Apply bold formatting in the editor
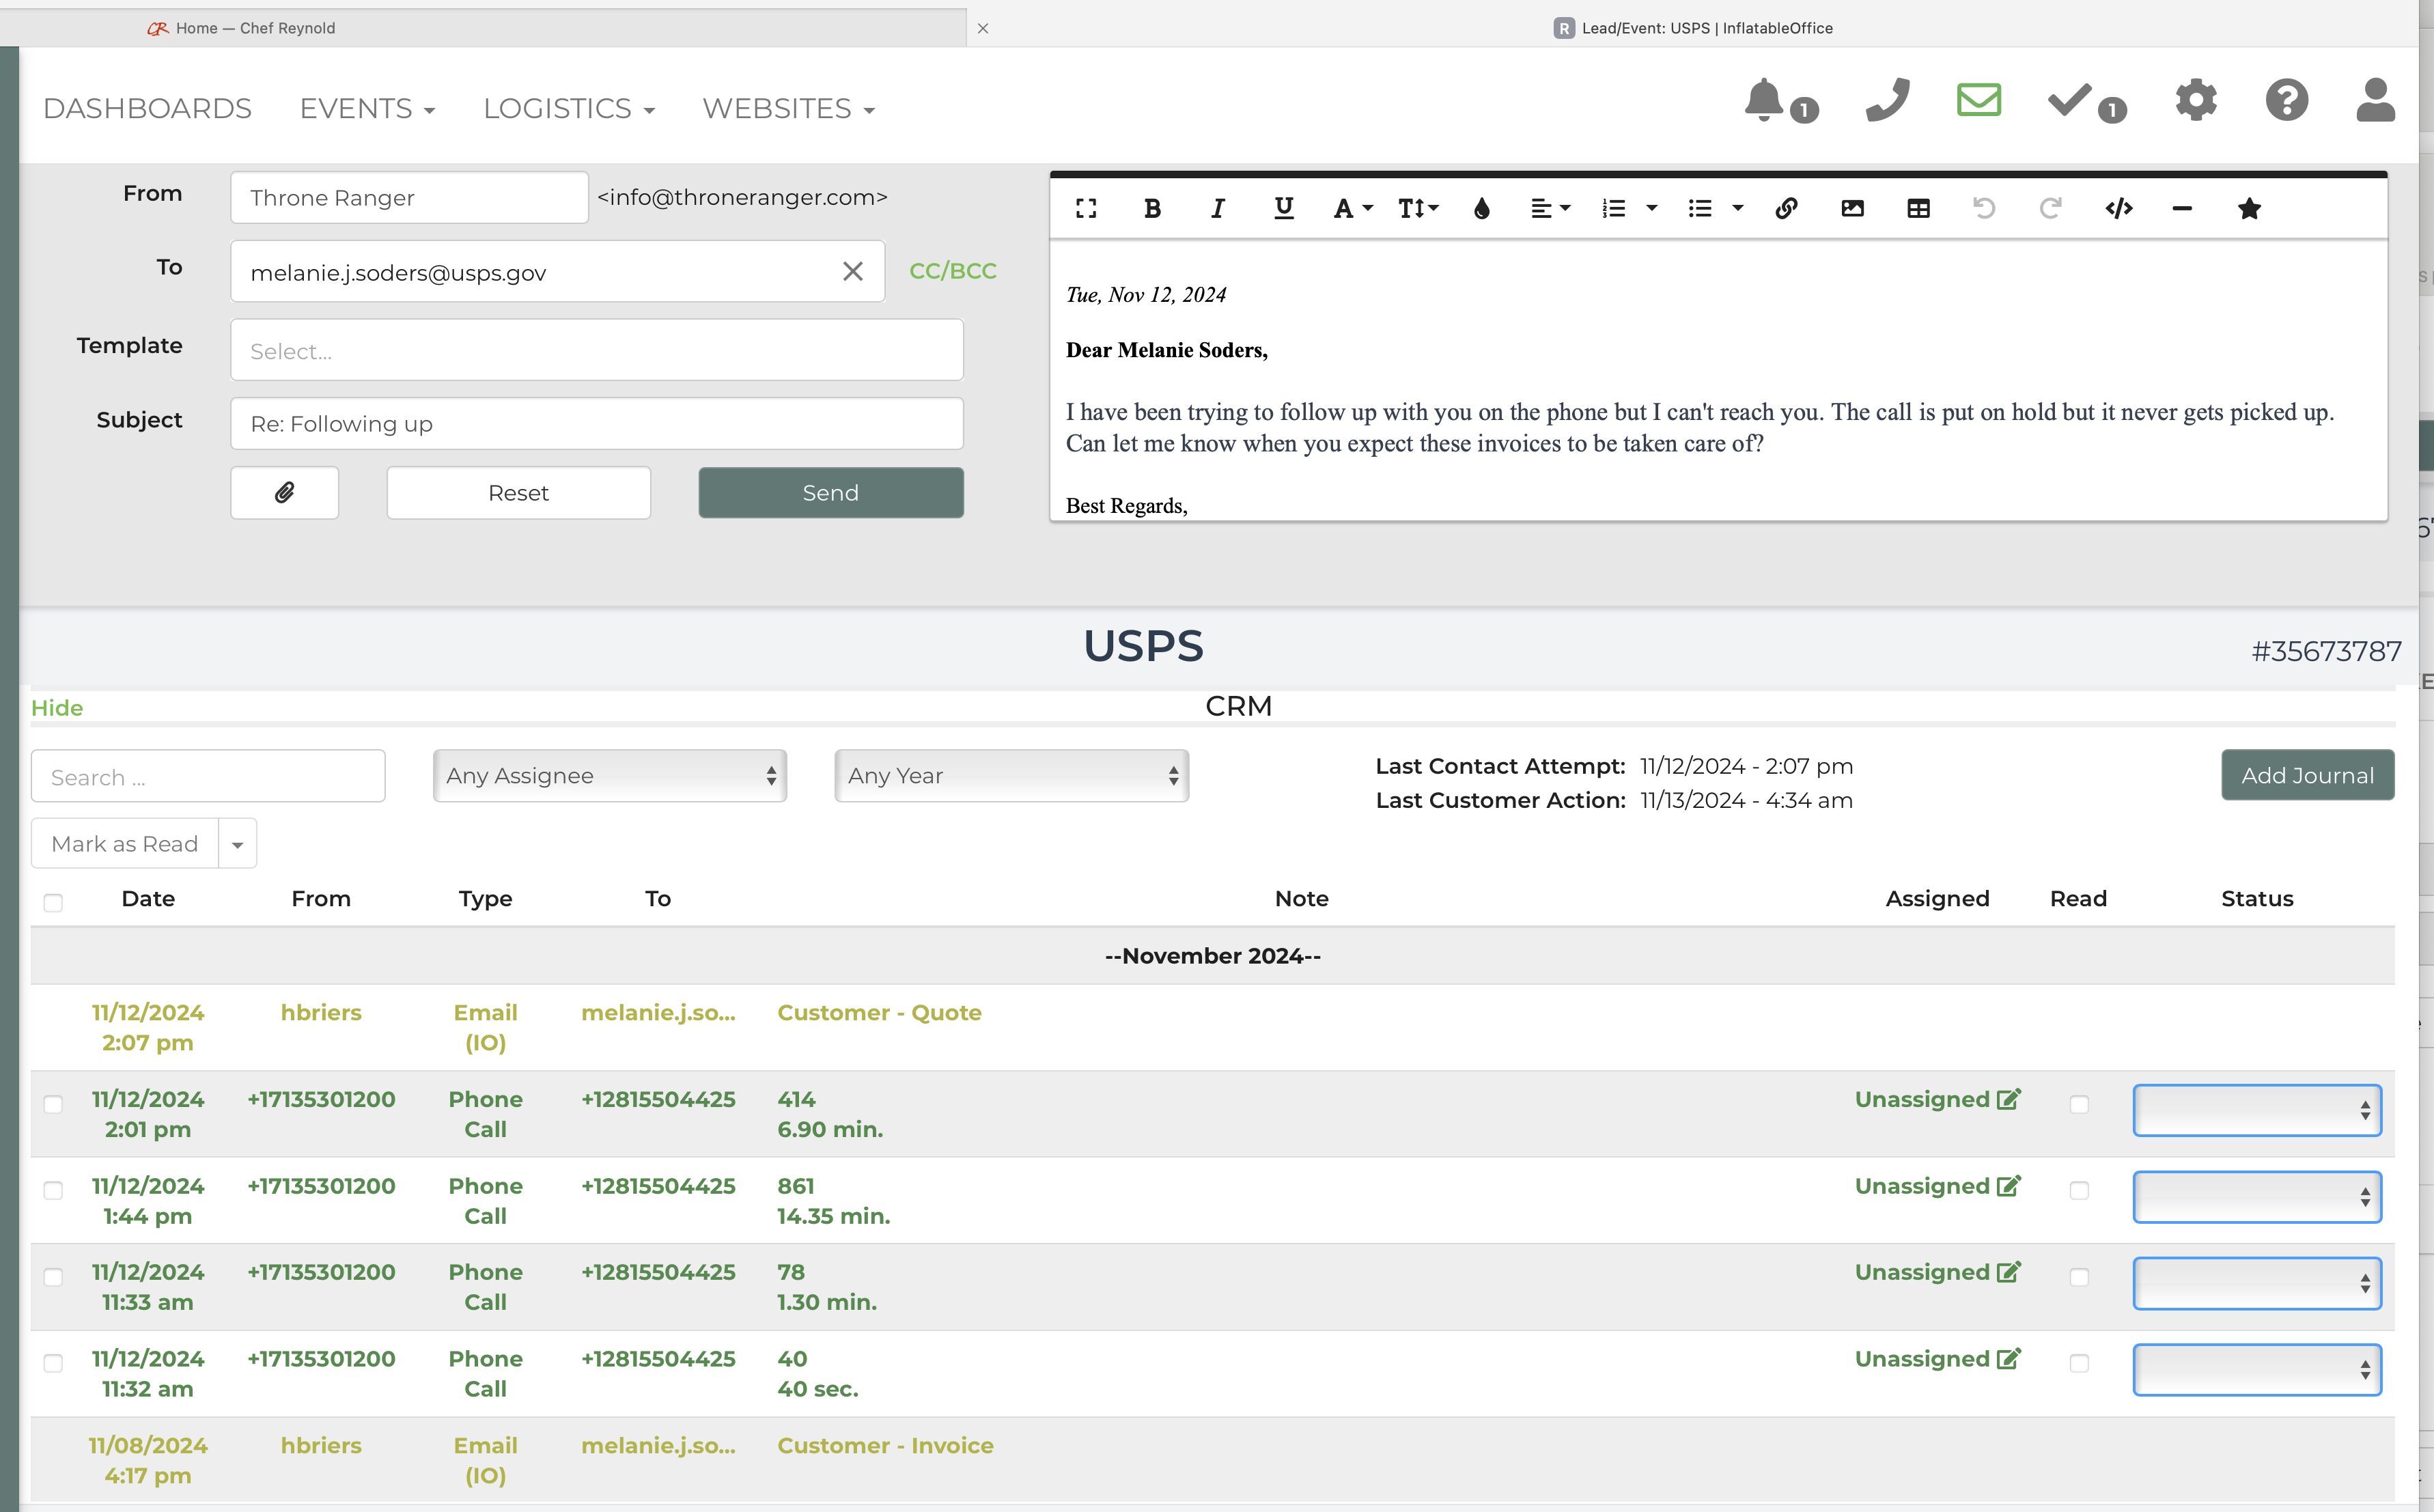 (x=1152, y=208)
